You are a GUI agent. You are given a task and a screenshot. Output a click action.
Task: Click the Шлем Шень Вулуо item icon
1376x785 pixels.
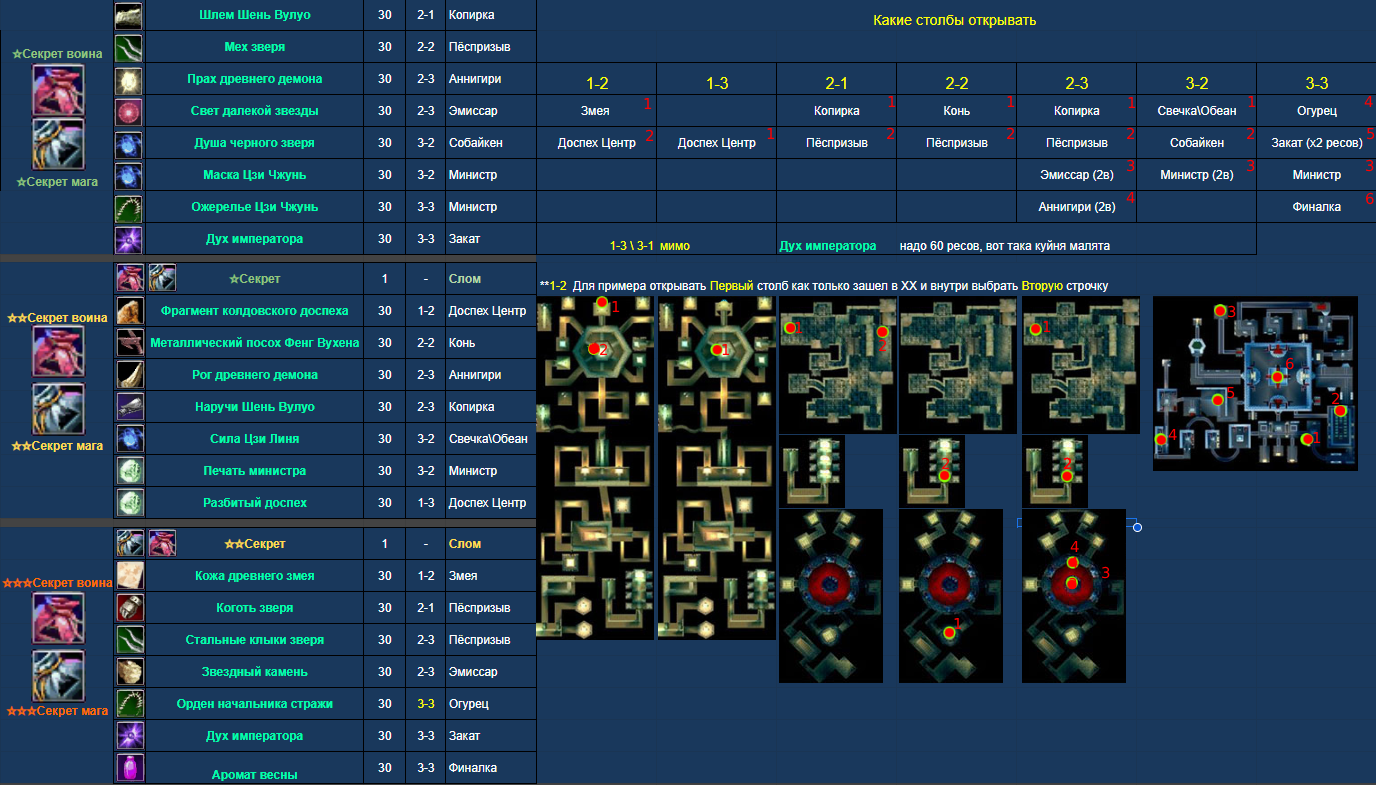click(x=129, y=15)
